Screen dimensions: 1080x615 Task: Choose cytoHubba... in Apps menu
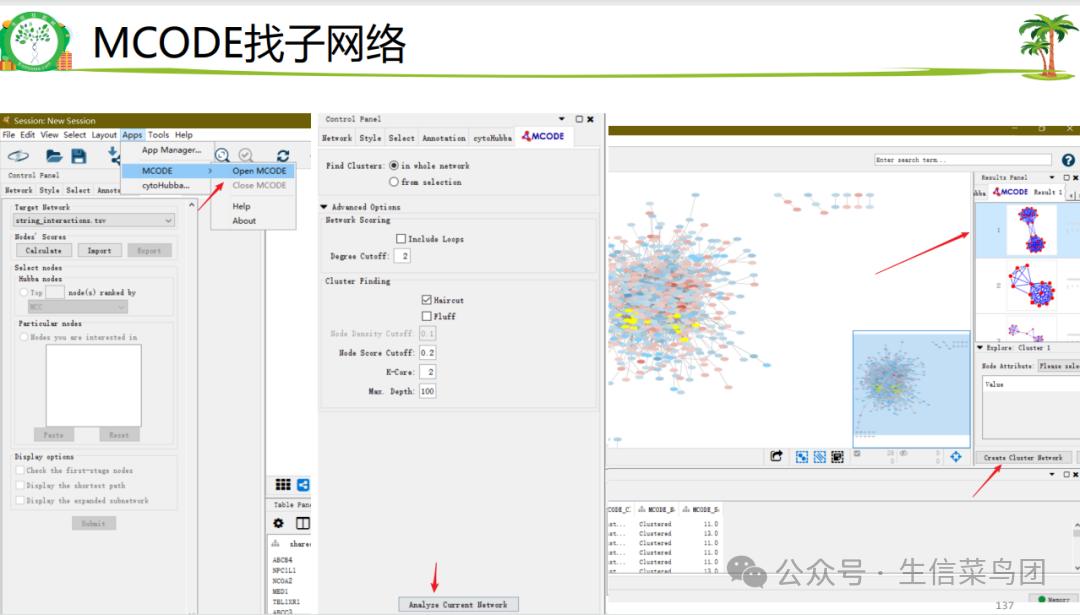(165, 185)
